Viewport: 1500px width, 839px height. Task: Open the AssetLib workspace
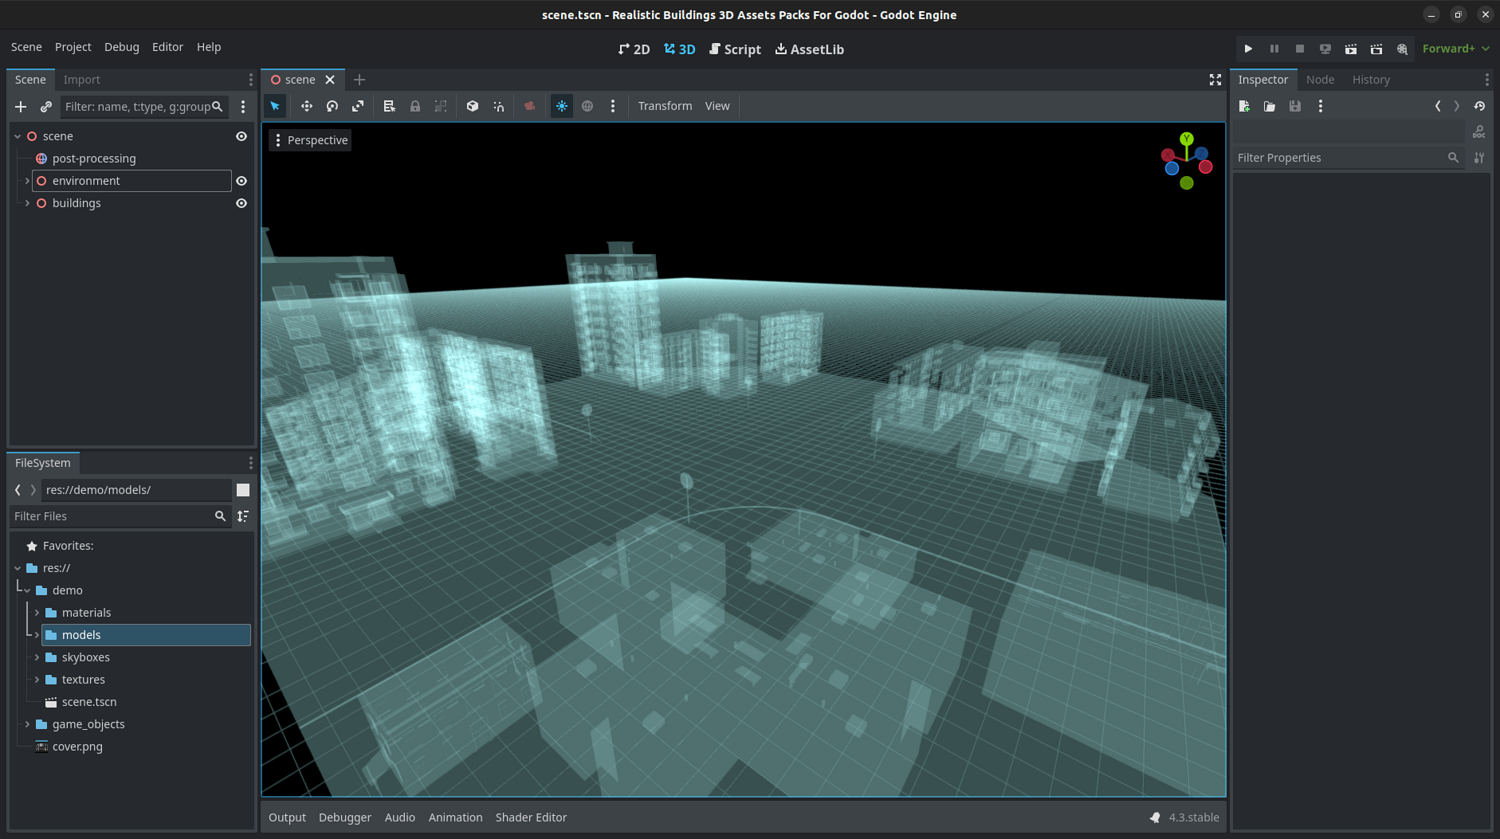[x=810, y=49]
